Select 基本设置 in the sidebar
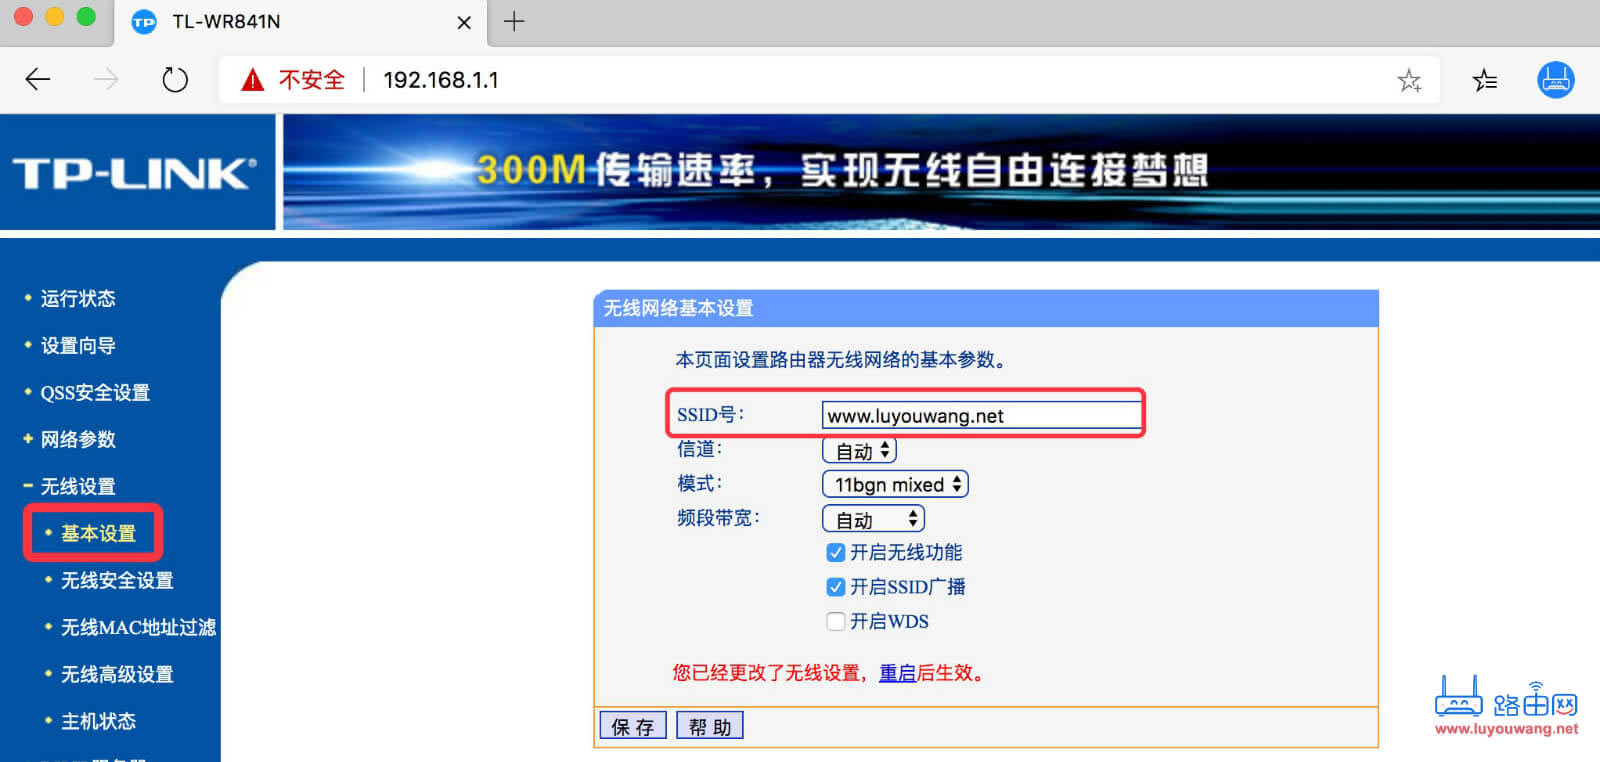This screenshot has width=1600, height=762. coord(98,533)
